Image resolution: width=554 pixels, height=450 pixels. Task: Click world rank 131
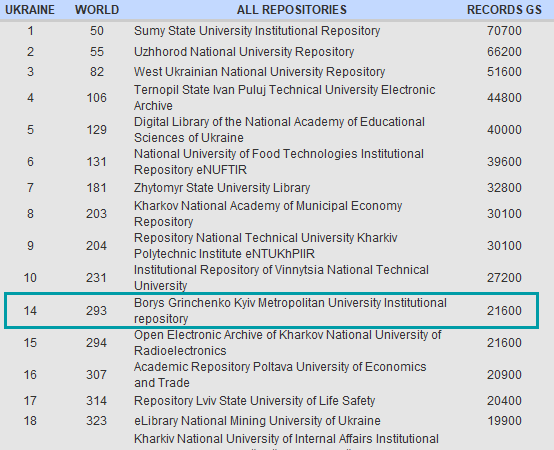96,162
